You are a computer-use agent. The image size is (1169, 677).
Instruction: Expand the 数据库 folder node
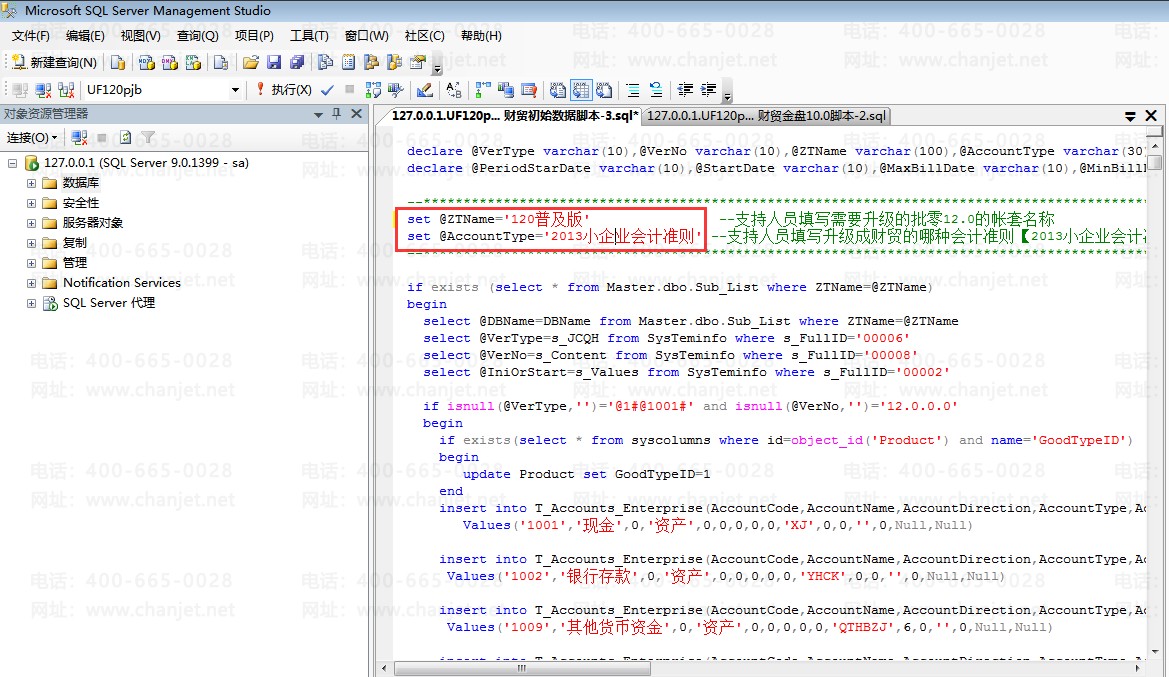31,183
